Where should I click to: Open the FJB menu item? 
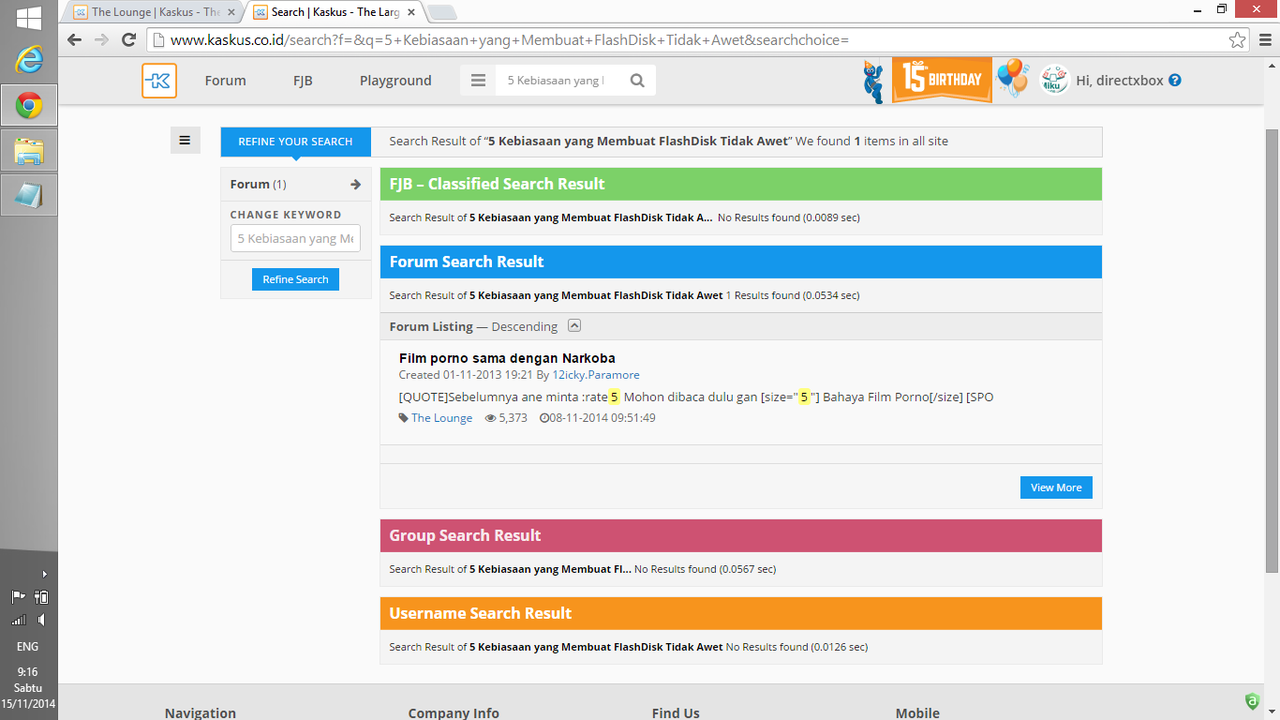[x=303, y=80]
